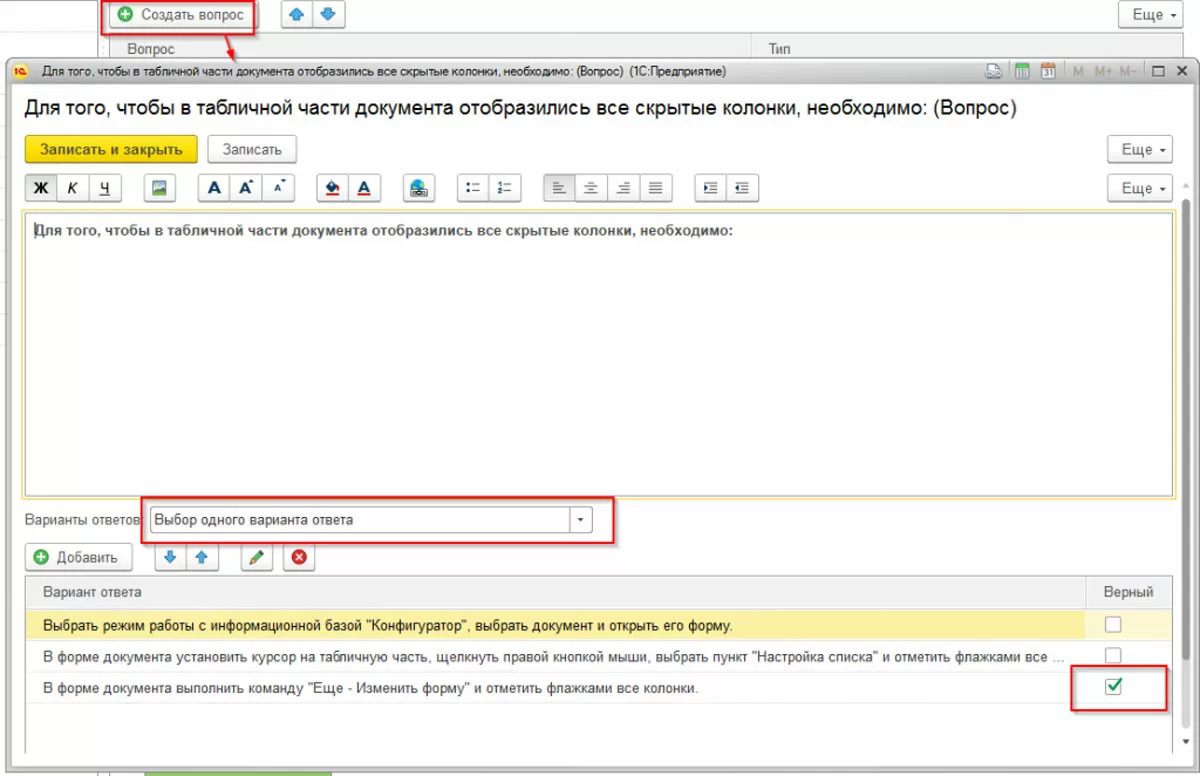Insert a picture into the question text
The width and height of the screenshot is (1200, 776).
pyautogui.click(x=160, y=188)
